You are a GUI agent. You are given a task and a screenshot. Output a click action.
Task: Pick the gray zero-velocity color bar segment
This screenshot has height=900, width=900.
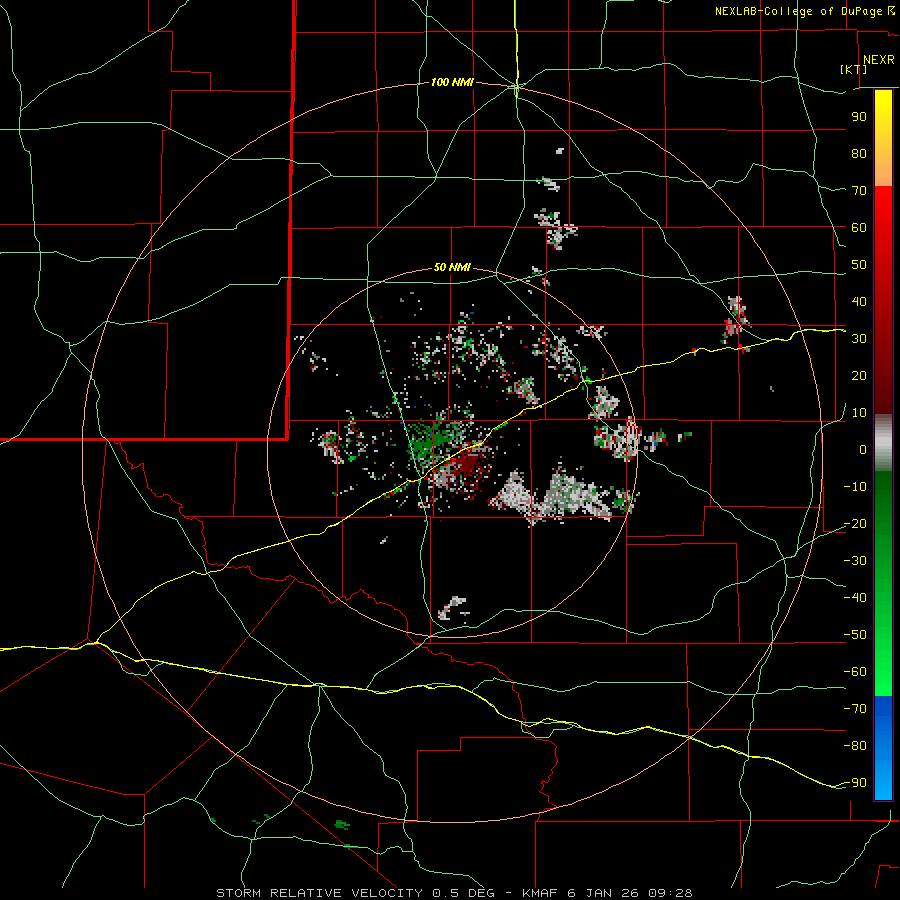(883, 443)
